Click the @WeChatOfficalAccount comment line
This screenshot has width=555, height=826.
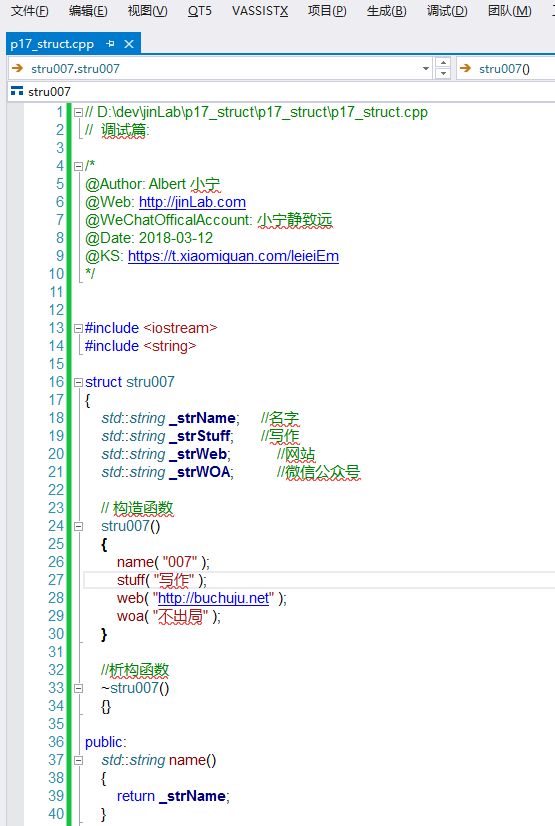209,220
